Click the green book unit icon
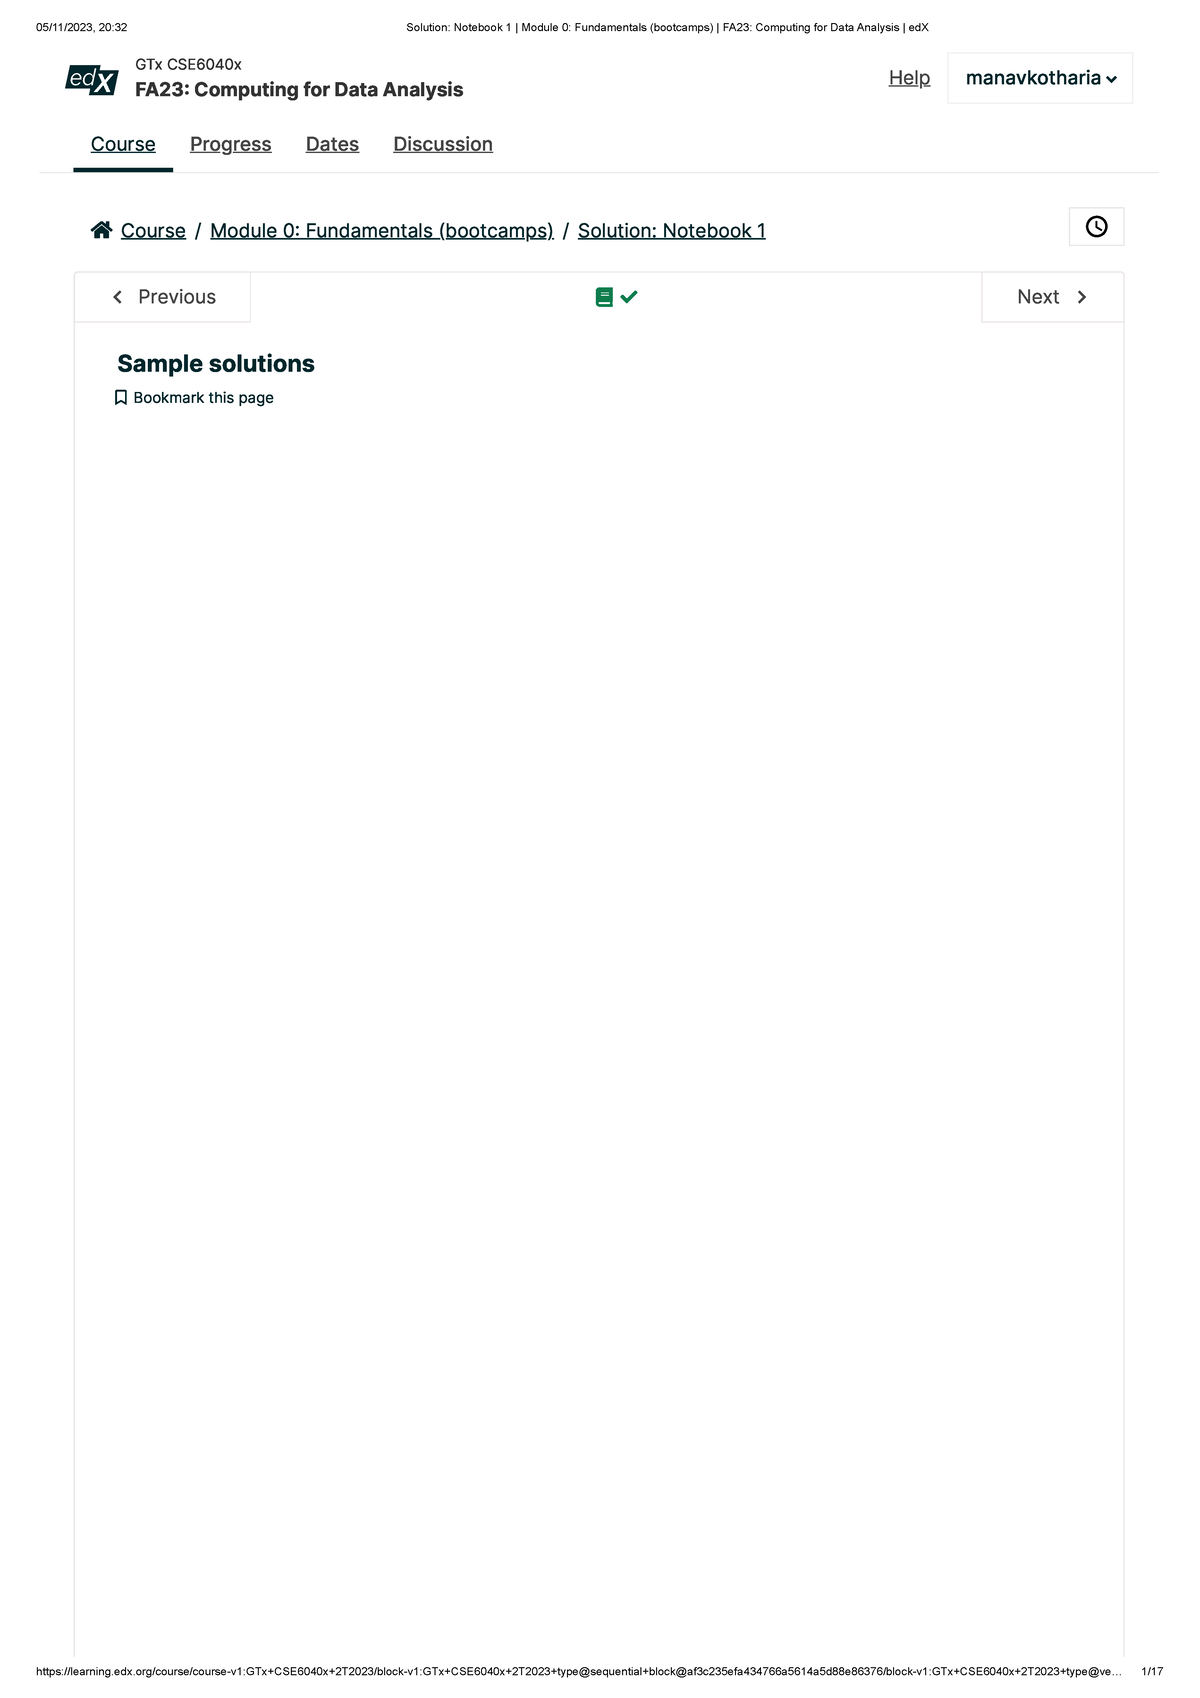 604,297
